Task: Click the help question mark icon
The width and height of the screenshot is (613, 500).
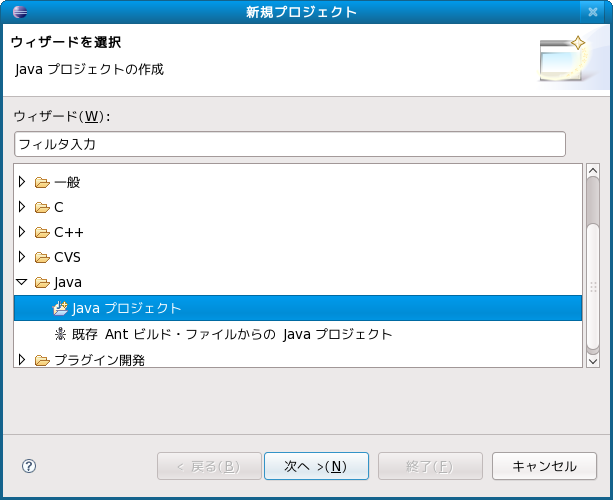Action: [x=29, y=466]
